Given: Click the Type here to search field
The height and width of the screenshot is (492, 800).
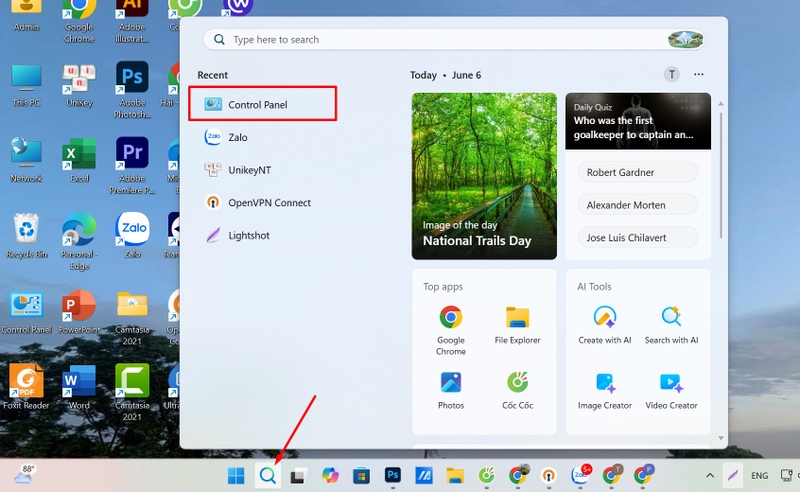Looking at the screenshot, I should pyautogui.click(x=453, y=39).
